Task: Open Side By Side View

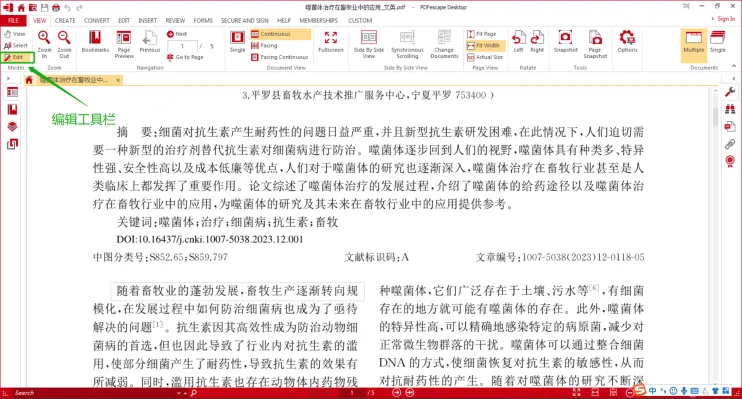Action: (x=369, y=44)
